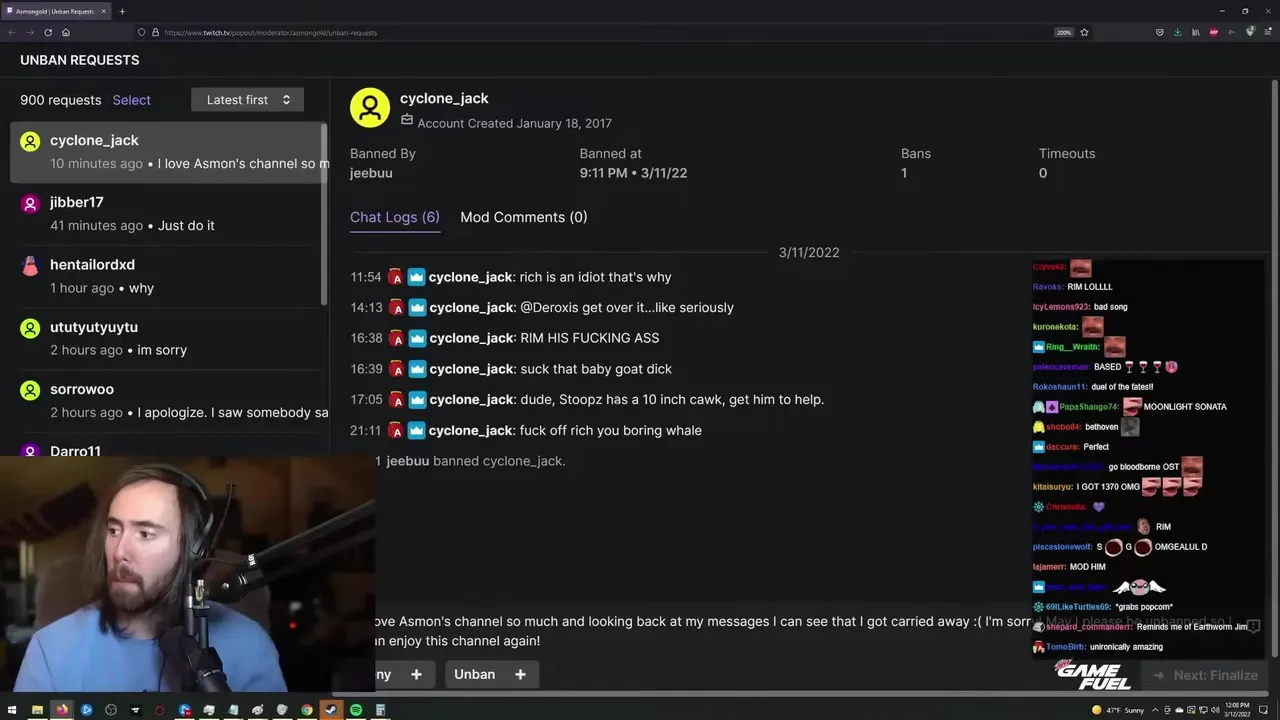Bookmark this page with the star icon
The height and width of the screenshot is (720, 1280).
coord(1084,32)
